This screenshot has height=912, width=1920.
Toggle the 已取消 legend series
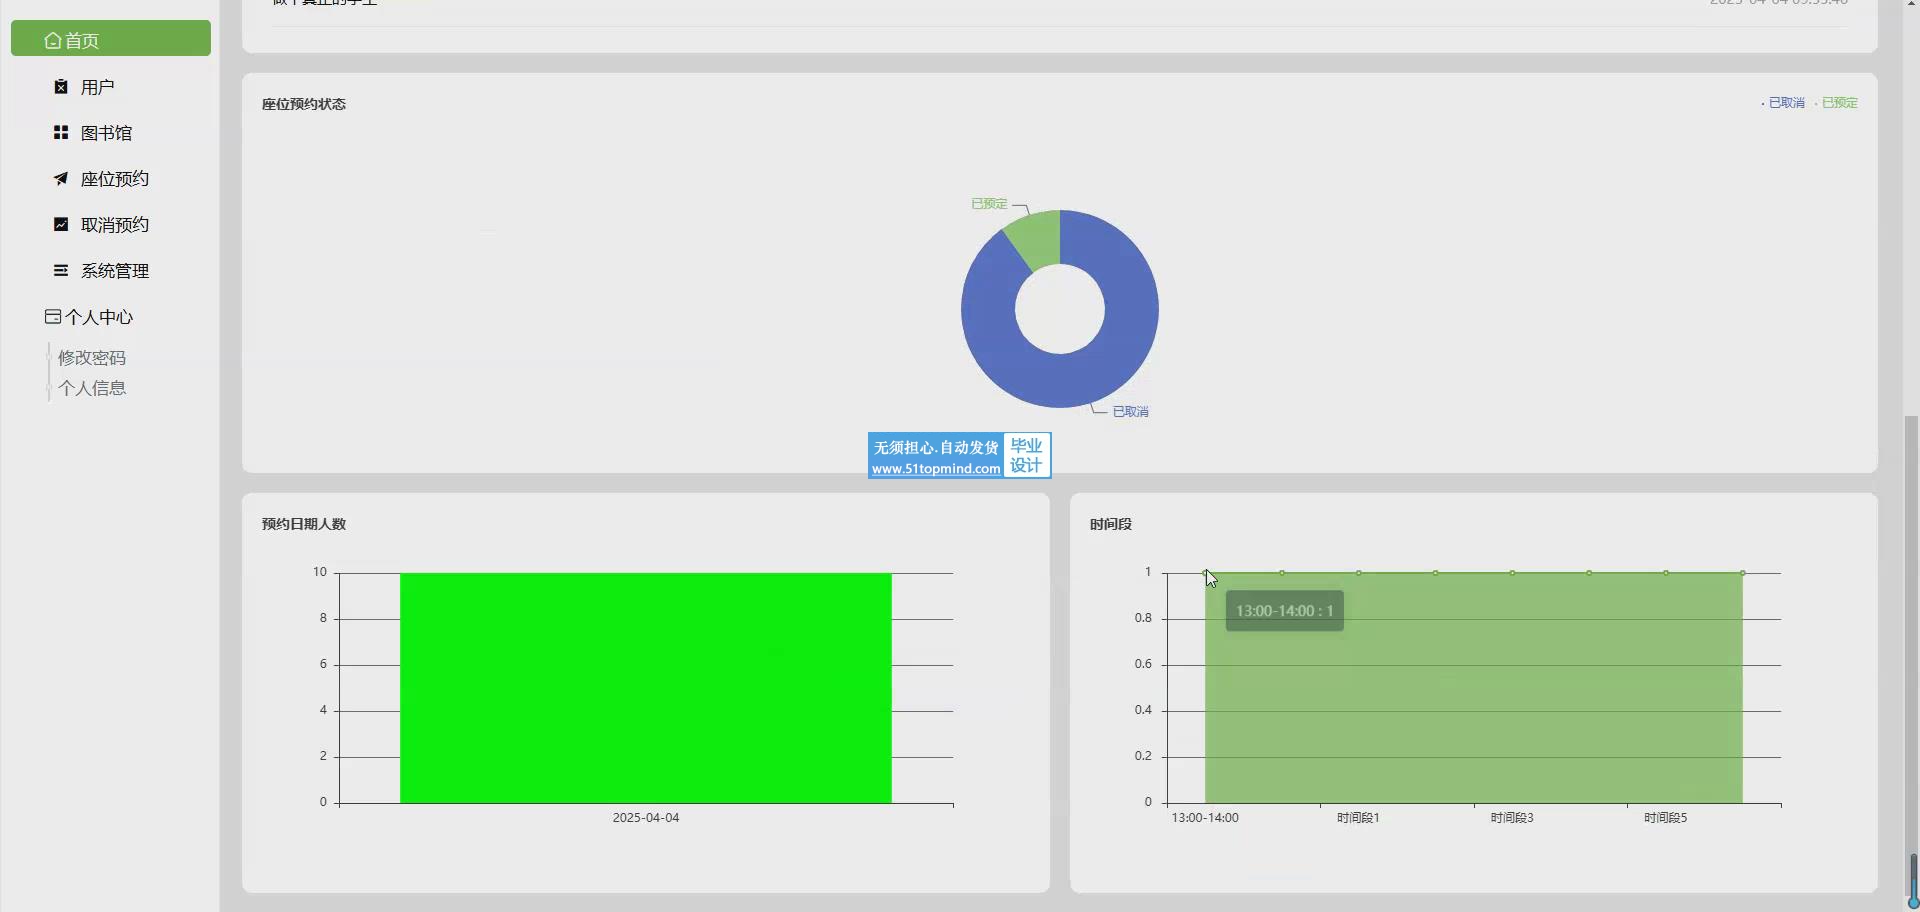pyautogui.click(x=1785, y=103)
